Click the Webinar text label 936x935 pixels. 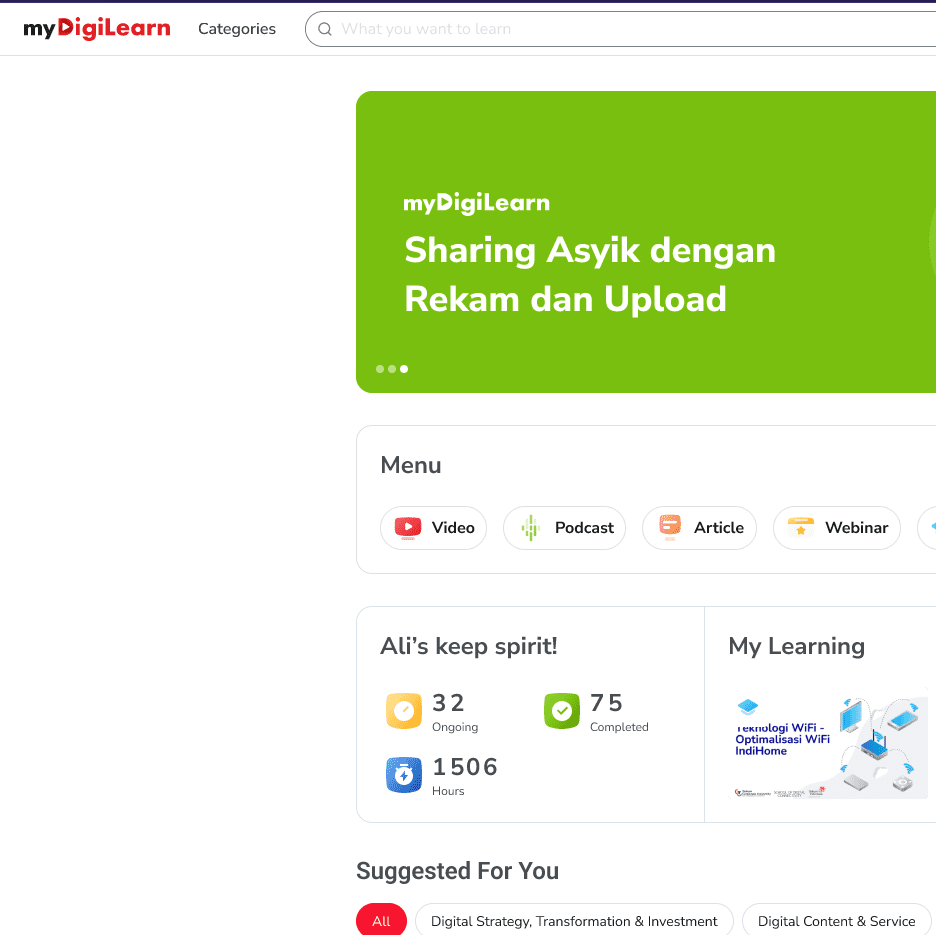[856, 528]
